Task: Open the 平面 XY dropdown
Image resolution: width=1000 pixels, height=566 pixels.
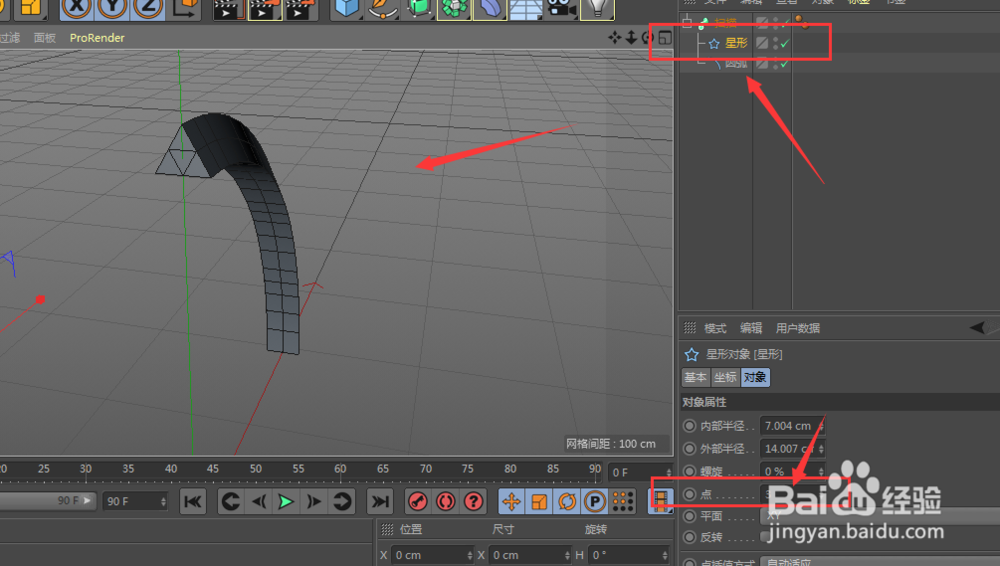Action: 880,516
